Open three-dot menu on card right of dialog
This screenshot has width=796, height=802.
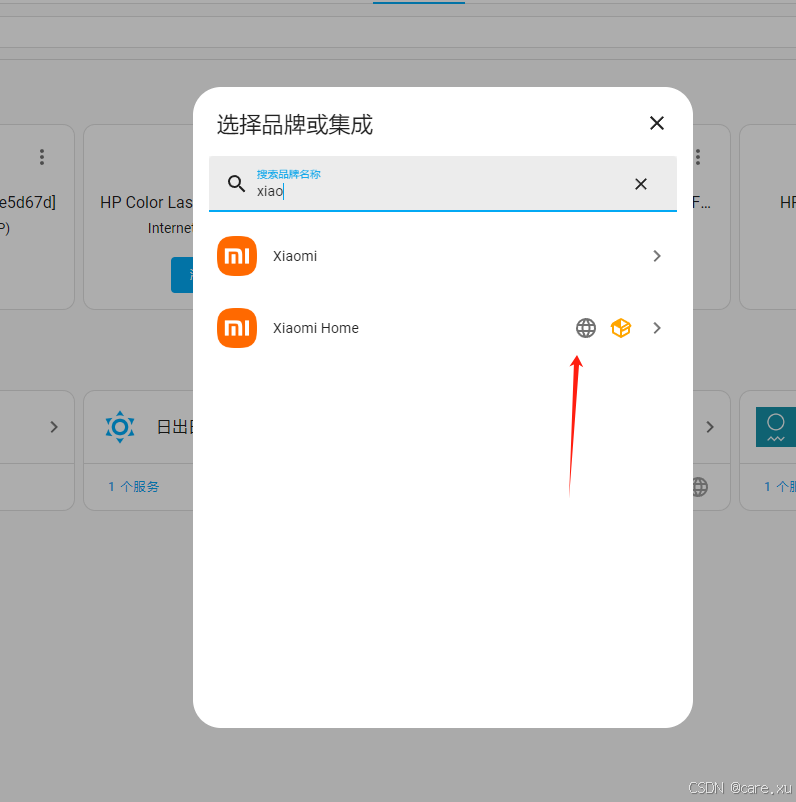(x=698, y=157)
